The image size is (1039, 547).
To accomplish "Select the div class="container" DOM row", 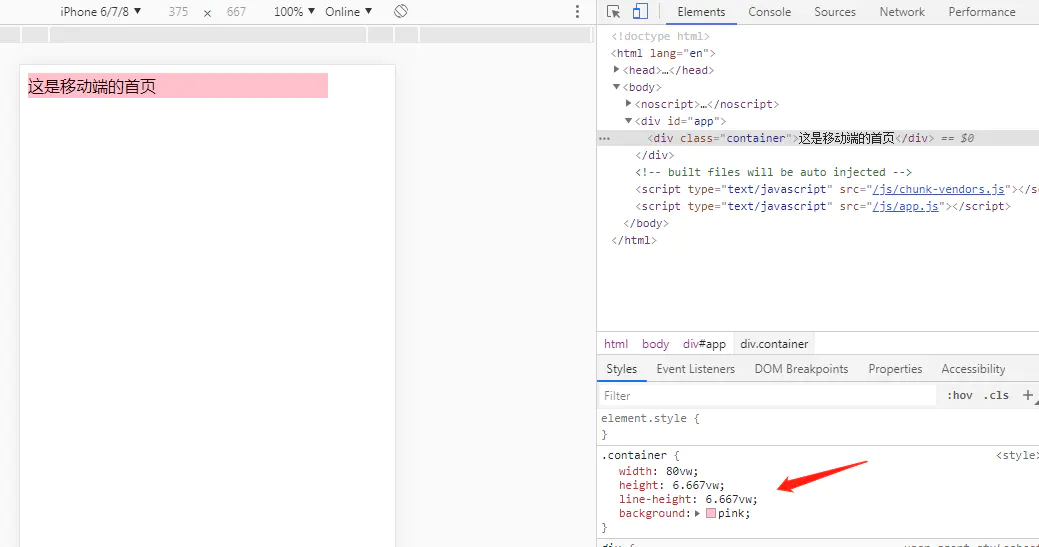I will pos(818,138).
